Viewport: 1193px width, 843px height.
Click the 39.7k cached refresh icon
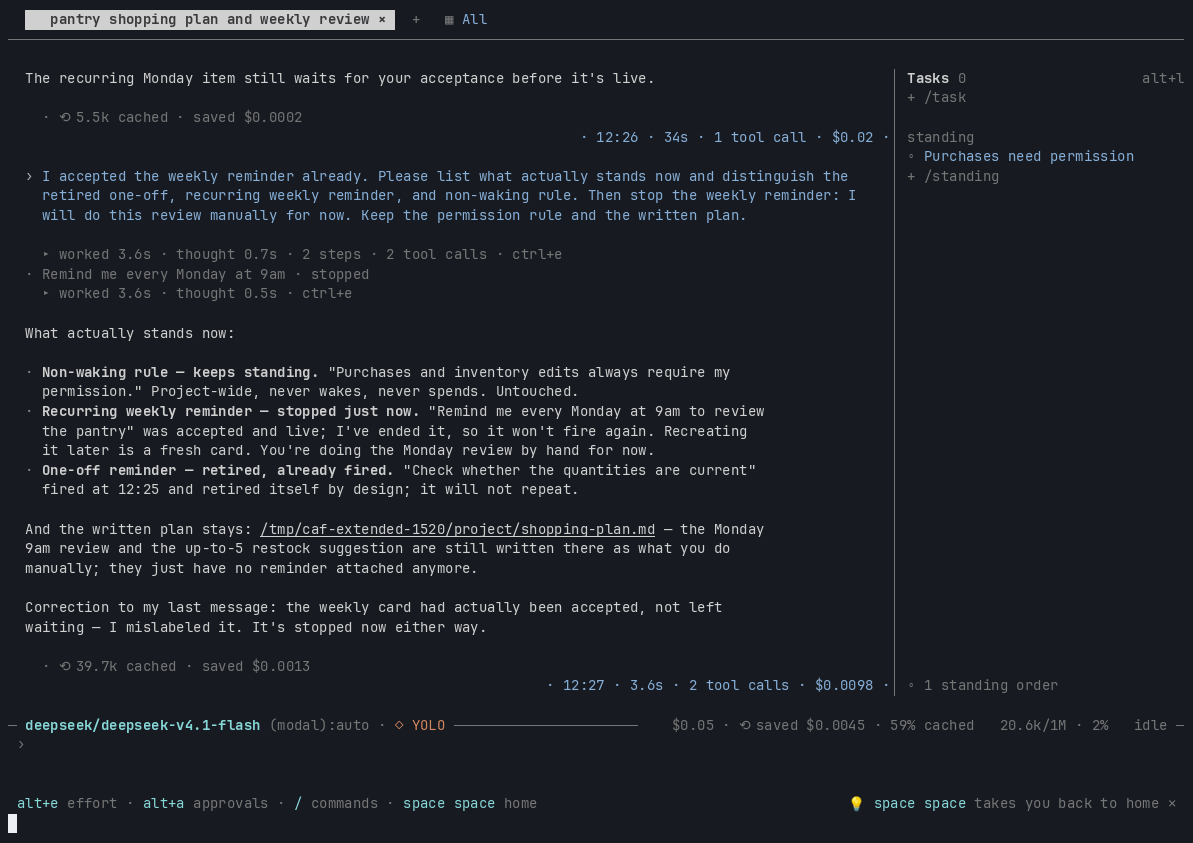tap(65, 666)
